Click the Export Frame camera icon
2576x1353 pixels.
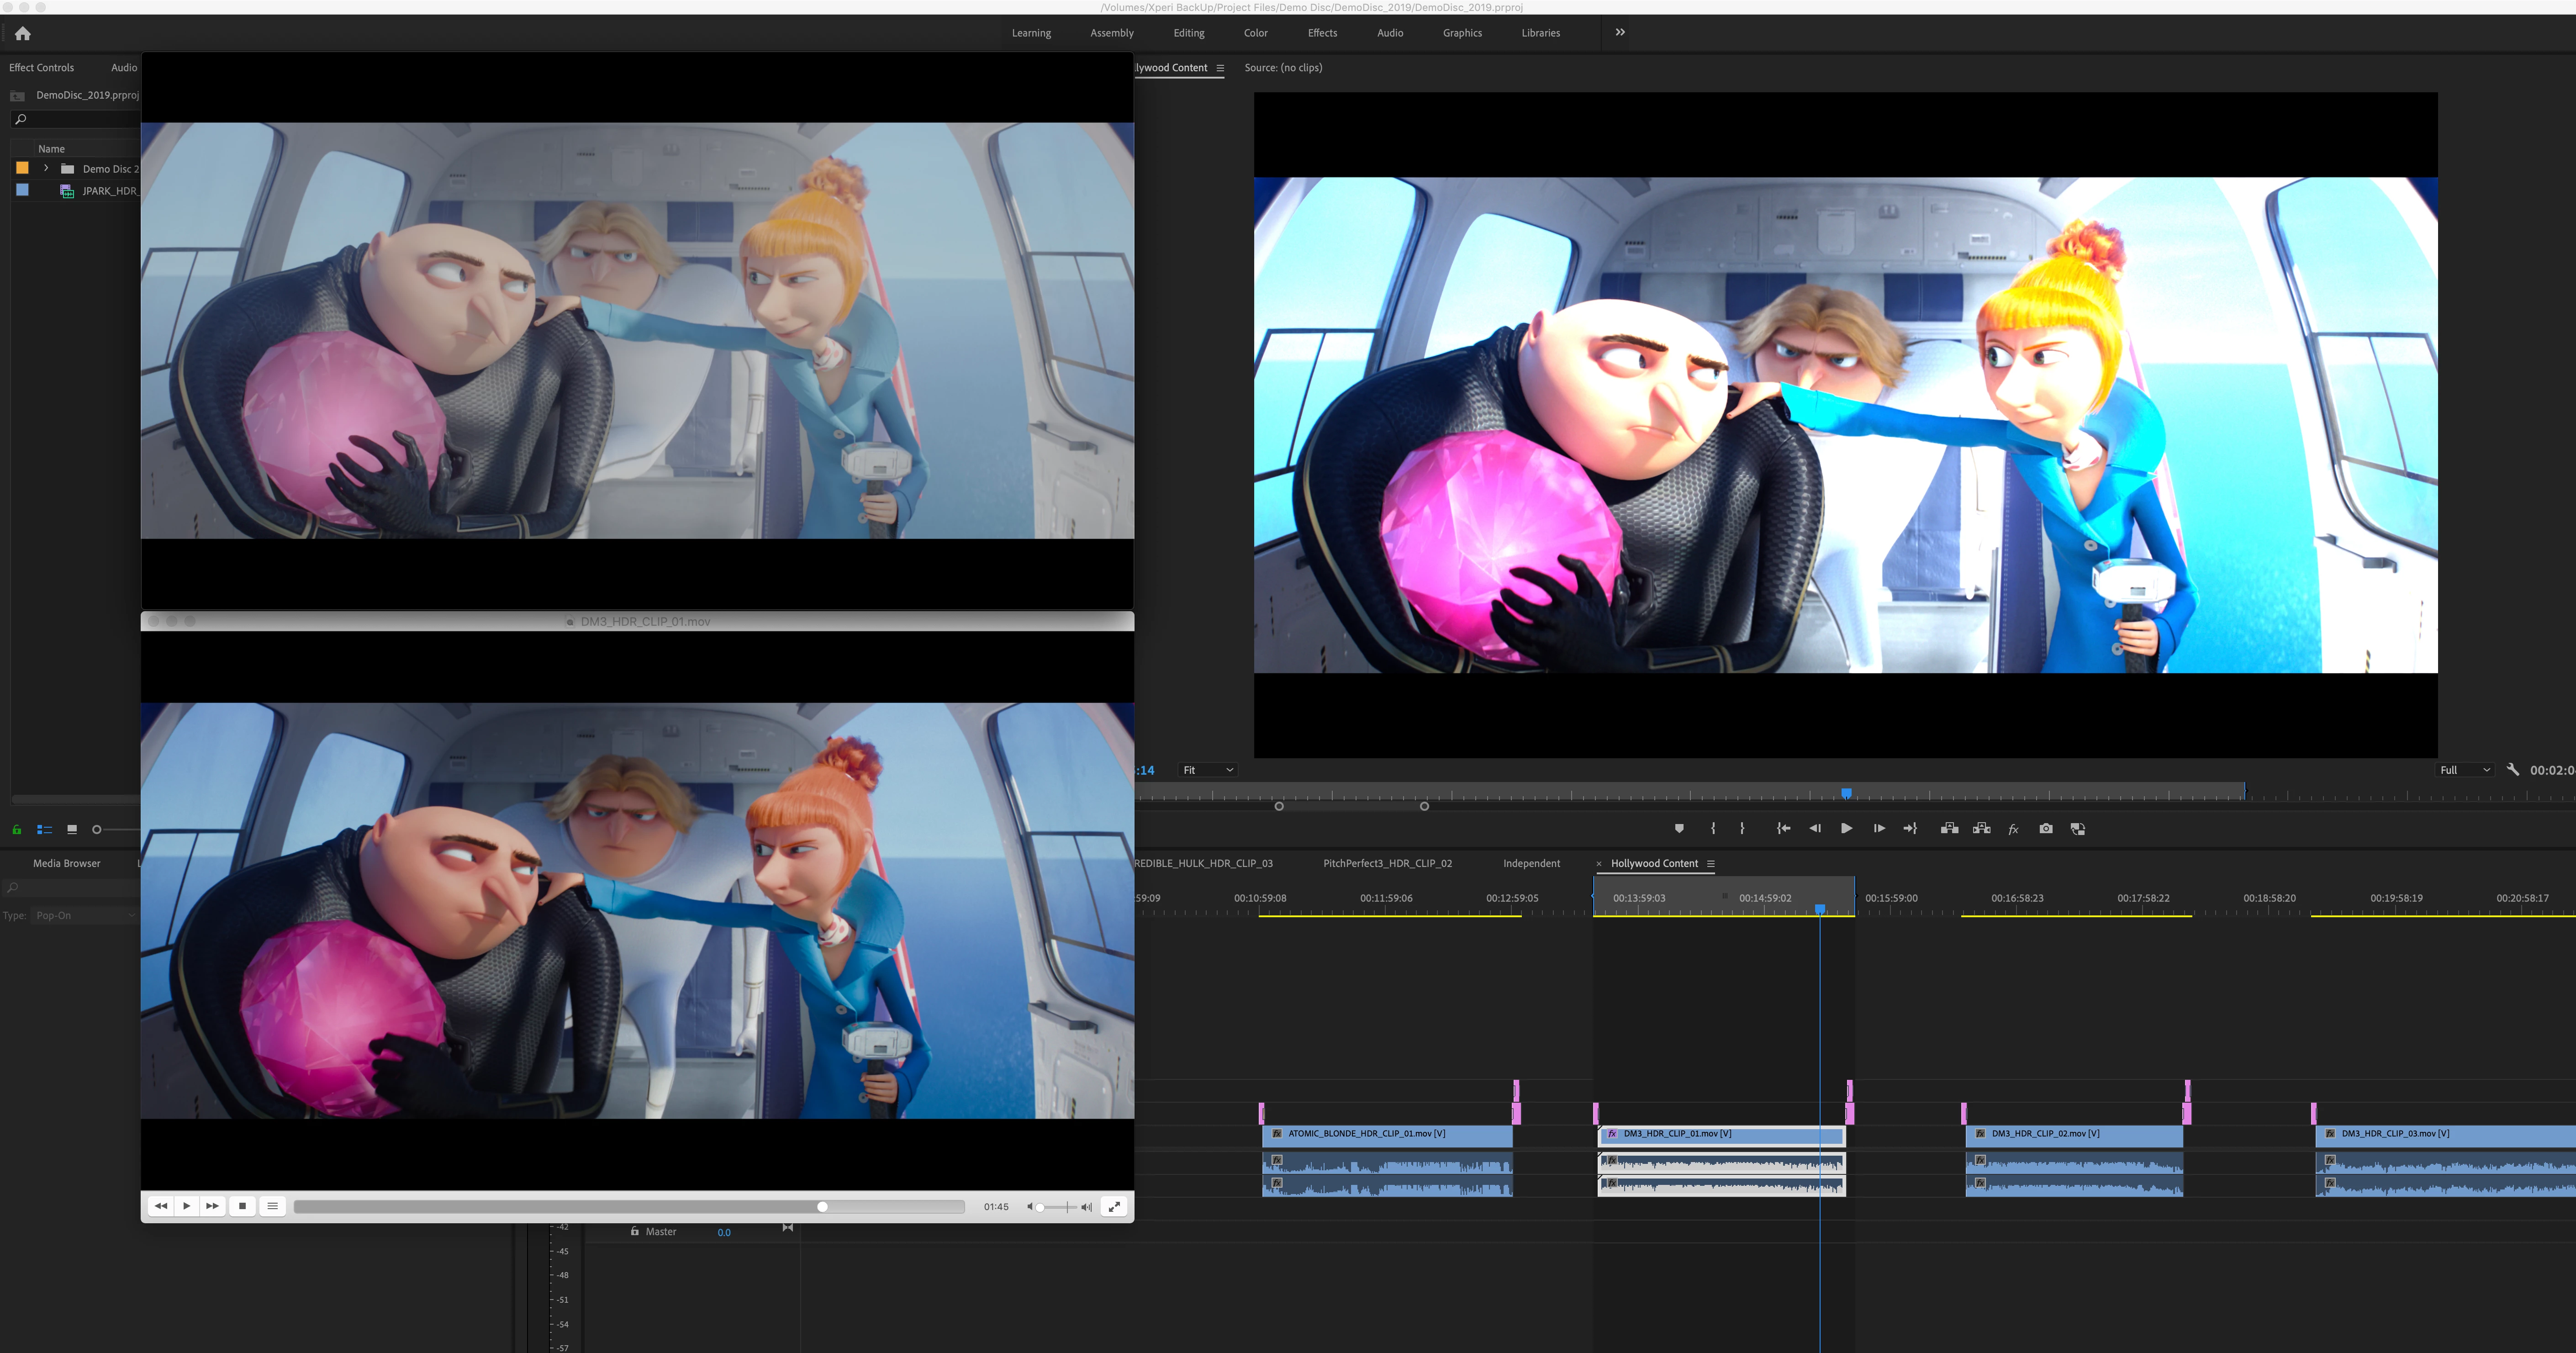tap(2046, 828)
